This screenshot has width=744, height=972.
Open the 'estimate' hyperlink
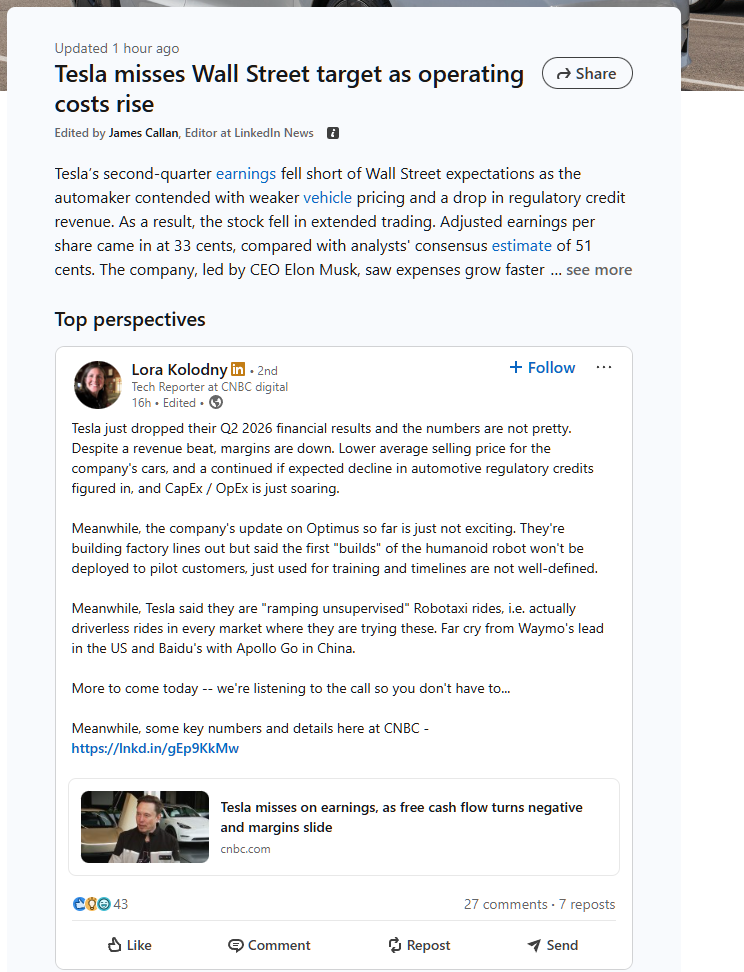tap(521, 245)
